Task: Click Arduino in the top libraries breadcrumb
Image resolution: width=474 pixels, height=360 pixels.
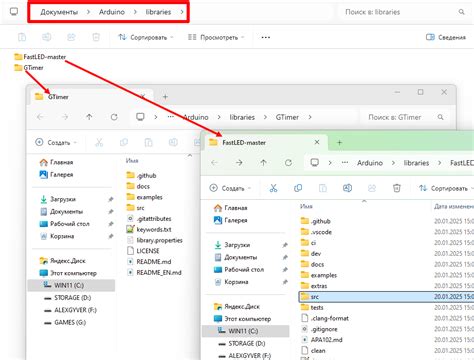Action: (x=112, y=12)
